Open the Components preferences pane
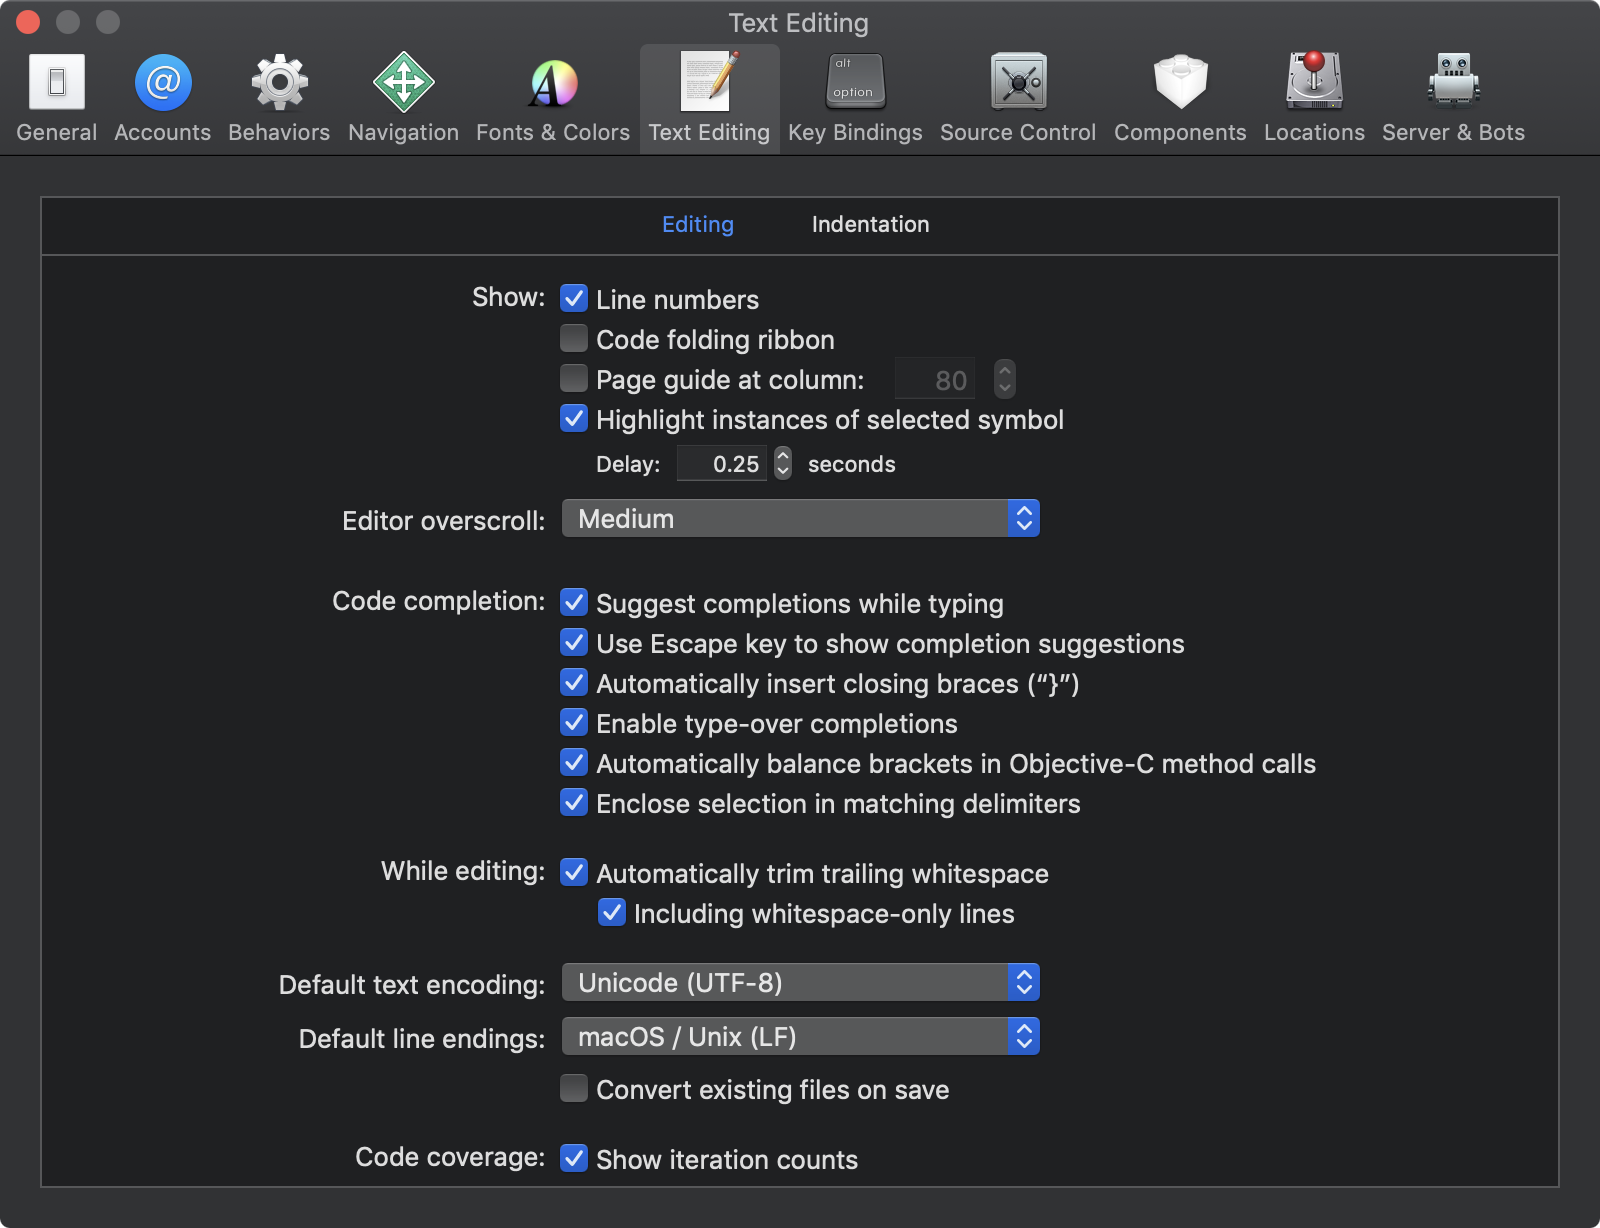1600x1228 pixels. [1180, 98]
